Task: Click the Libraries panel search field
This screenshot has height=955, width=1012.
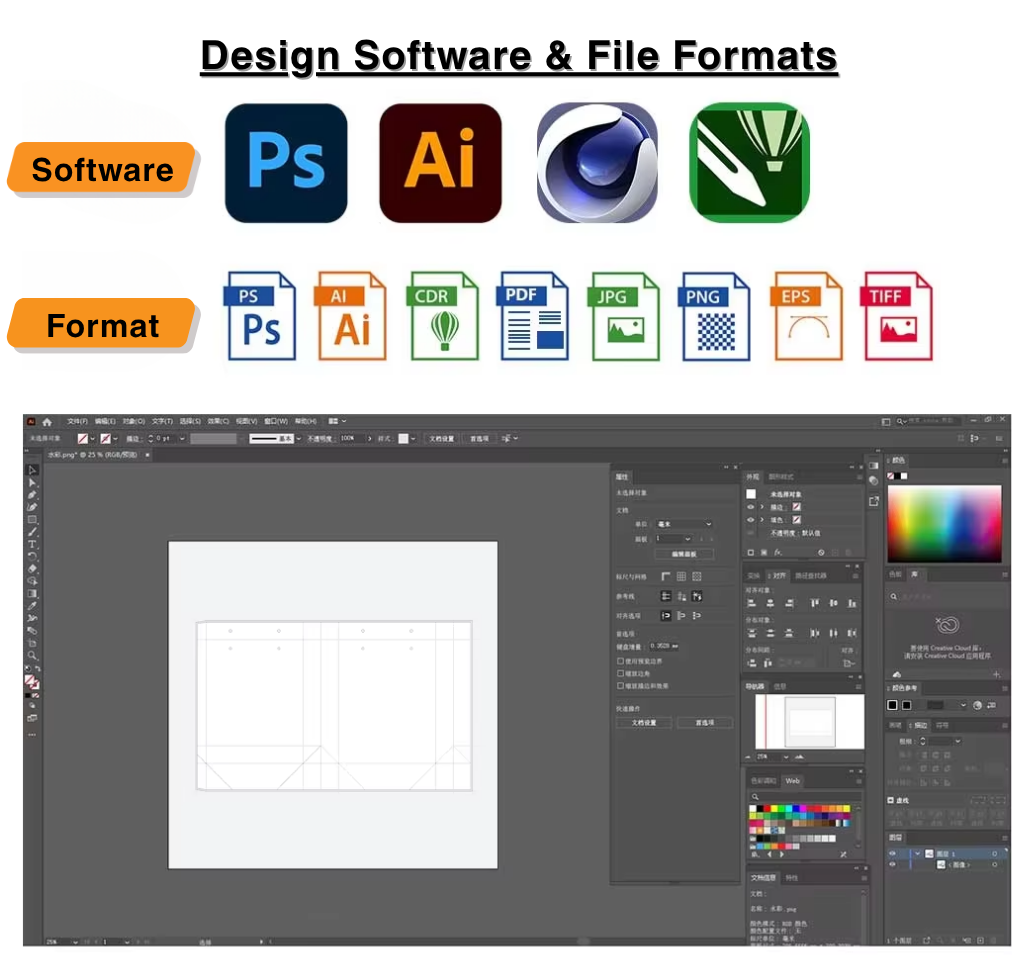Action: (946, 597)
